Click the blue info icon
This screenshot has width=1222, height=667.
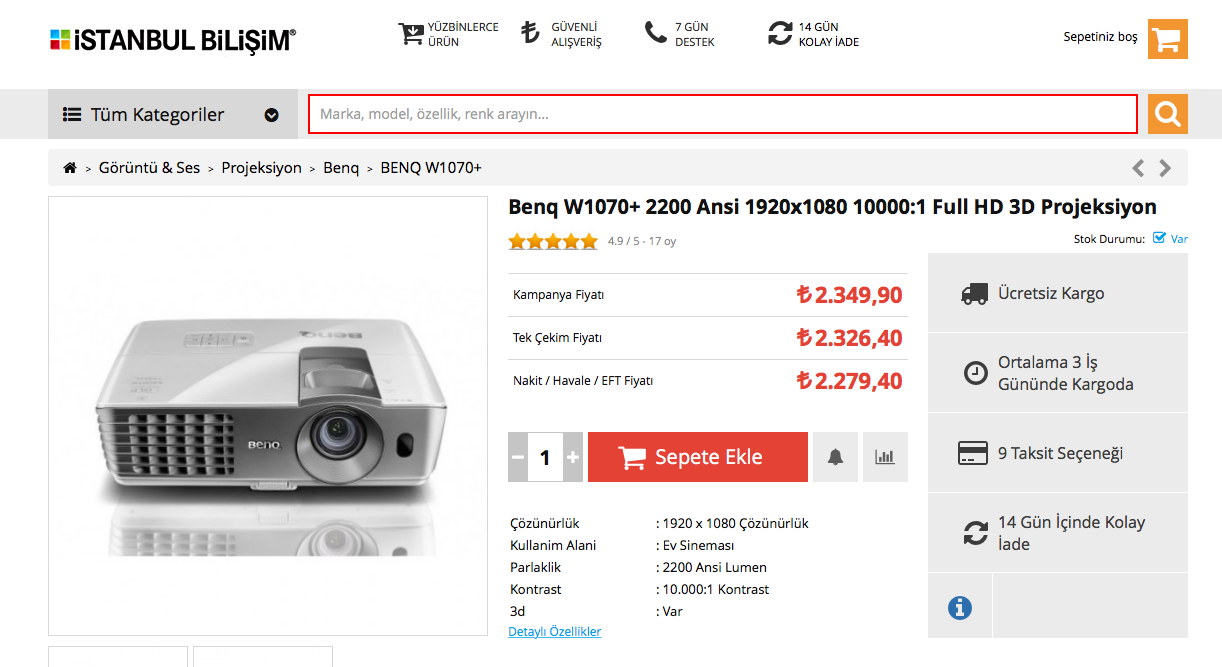959,606
